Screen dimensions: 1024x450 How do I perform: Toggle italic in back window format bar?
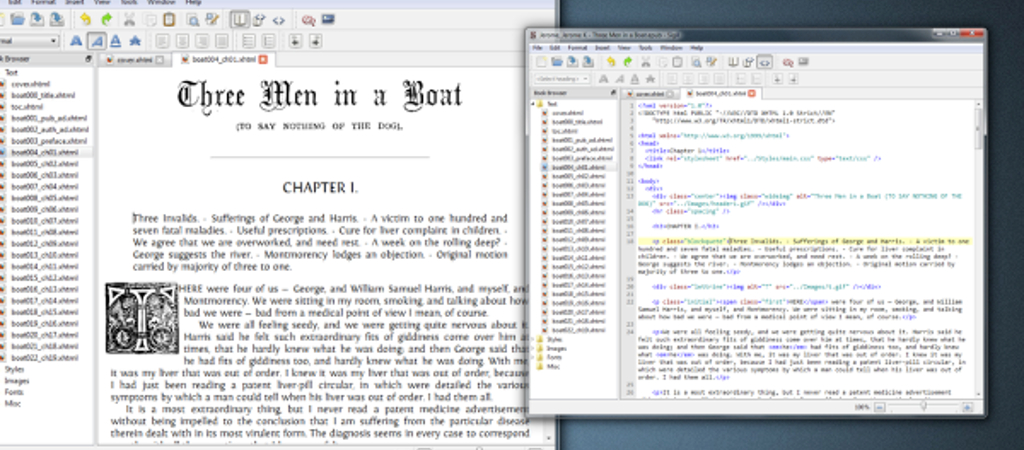pos(97,40)
